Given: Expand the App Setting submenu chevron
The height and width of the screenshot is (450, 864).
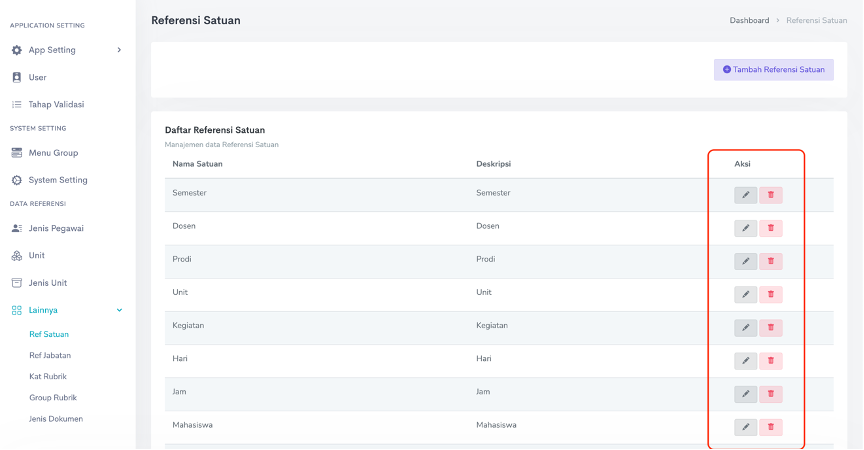Looking at the screenshot, I should tap(119, 50).
